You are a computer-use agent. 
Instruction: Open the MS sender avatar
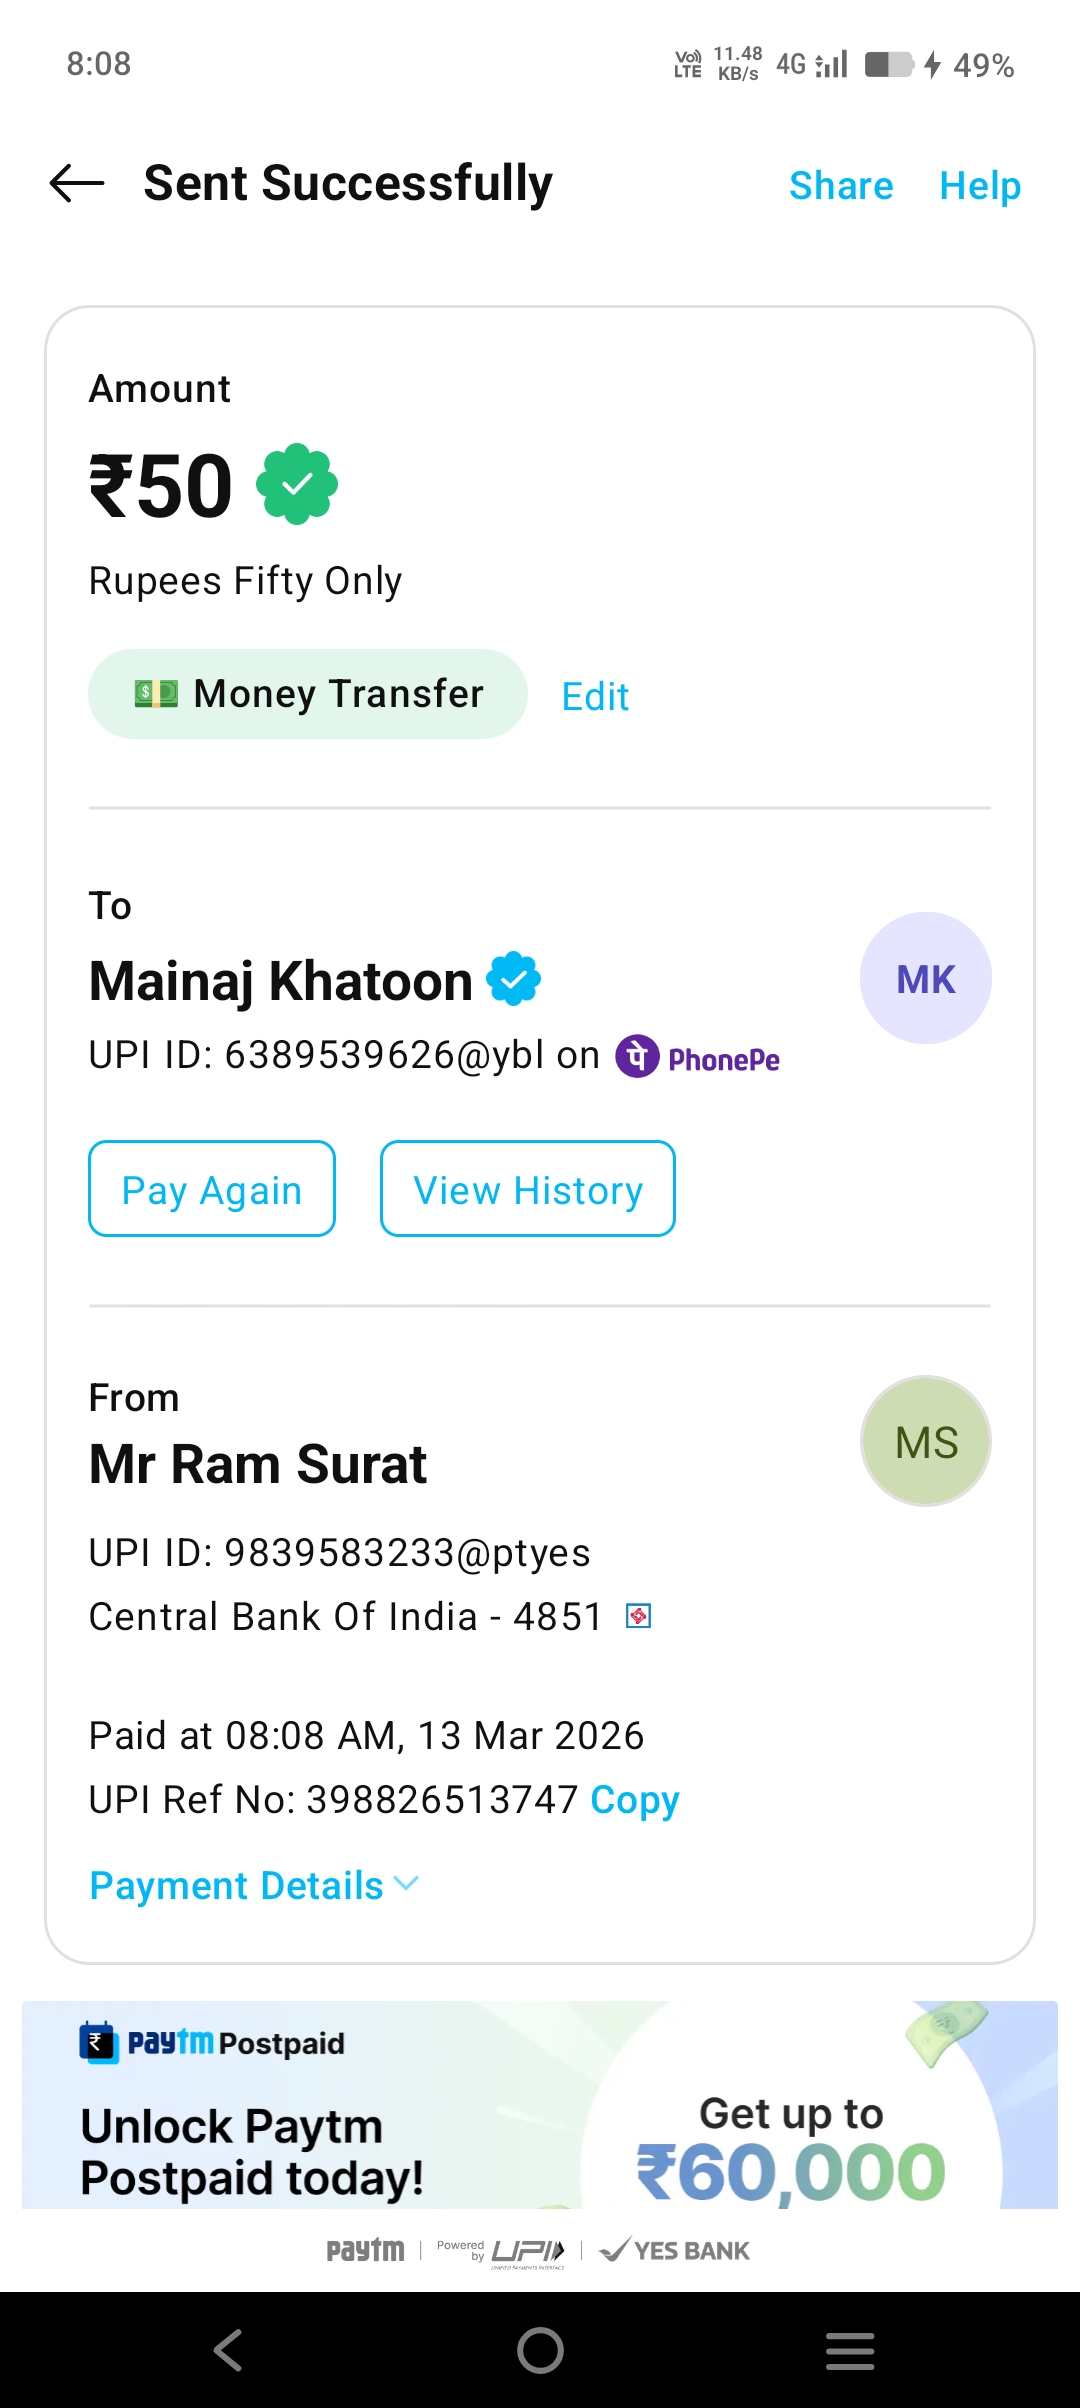point(925,1442)
